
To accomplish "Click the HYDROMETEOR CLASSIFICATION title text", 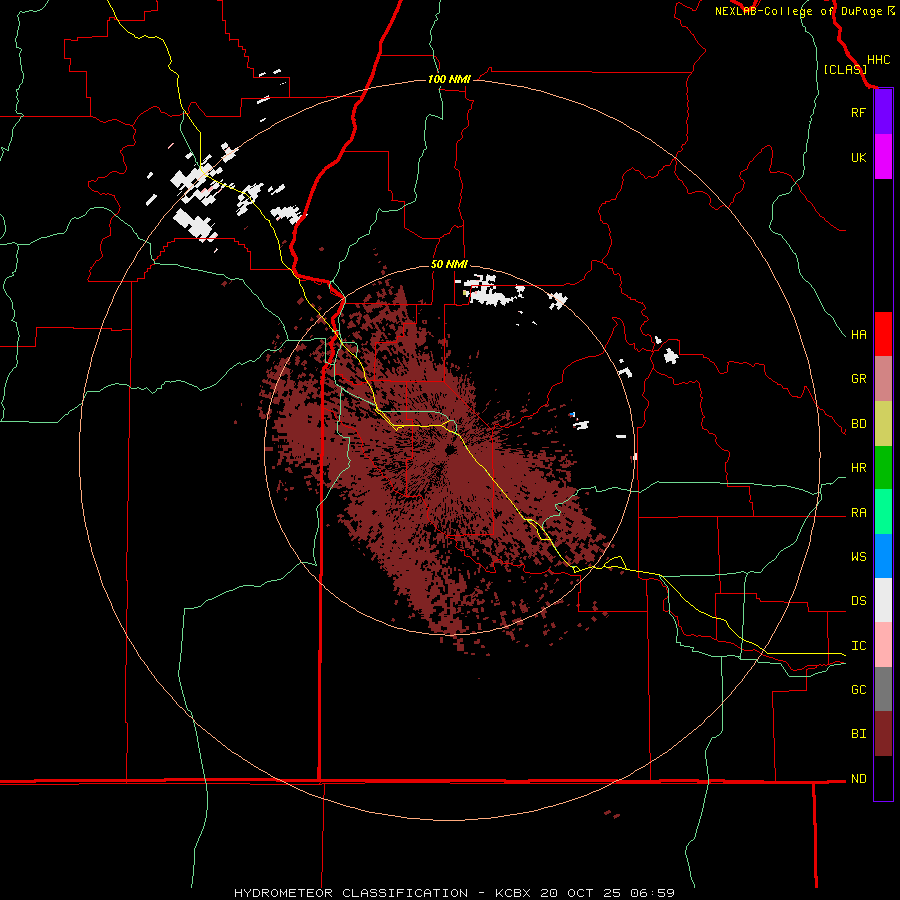I will click(351, 893).
